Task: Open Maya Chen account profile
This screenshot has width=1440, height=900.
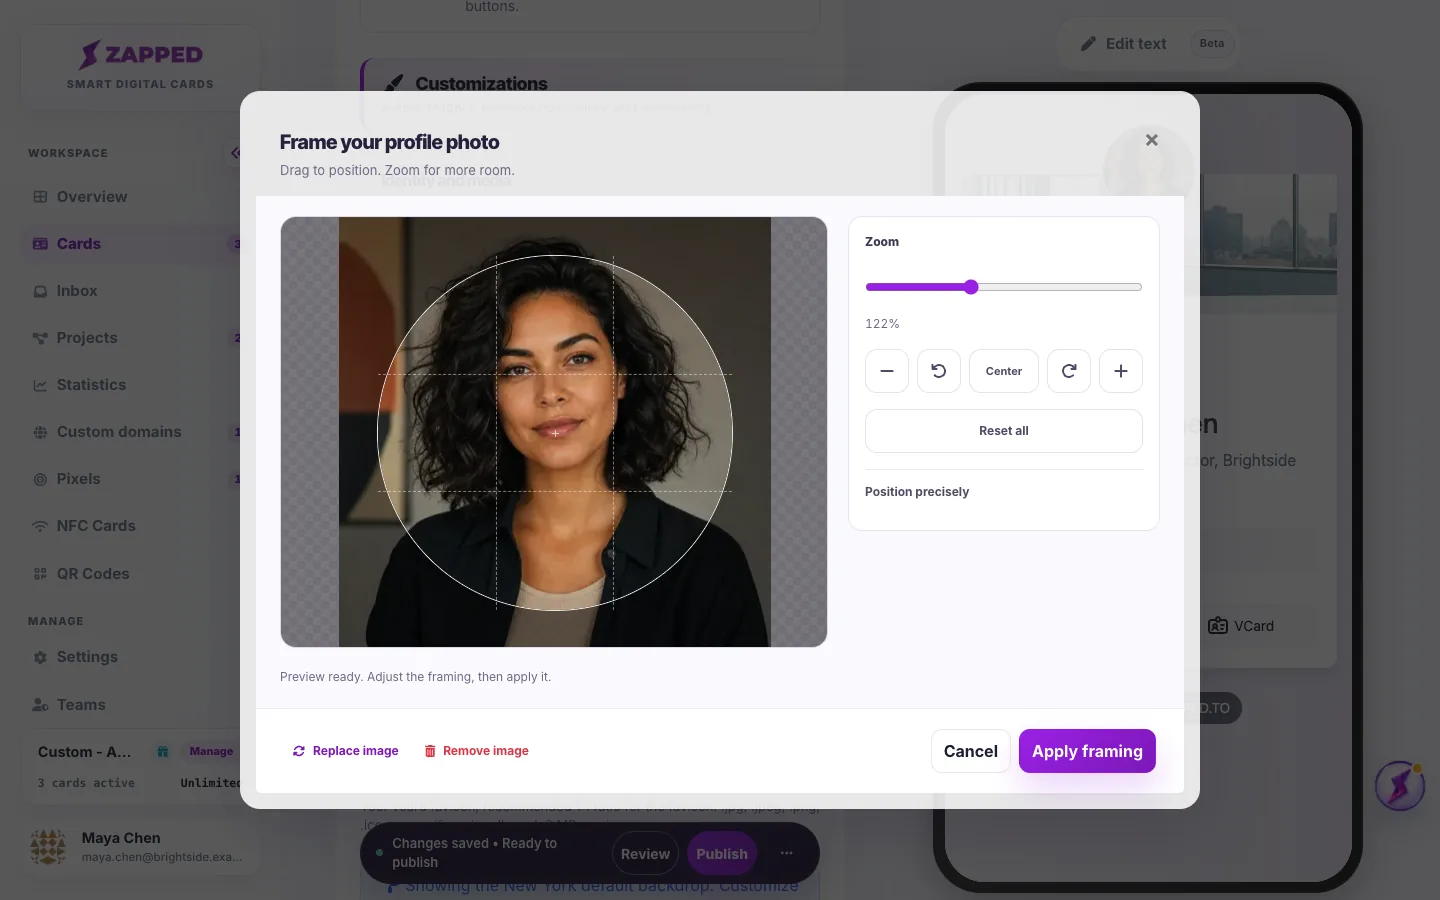Action: point(140,847)
